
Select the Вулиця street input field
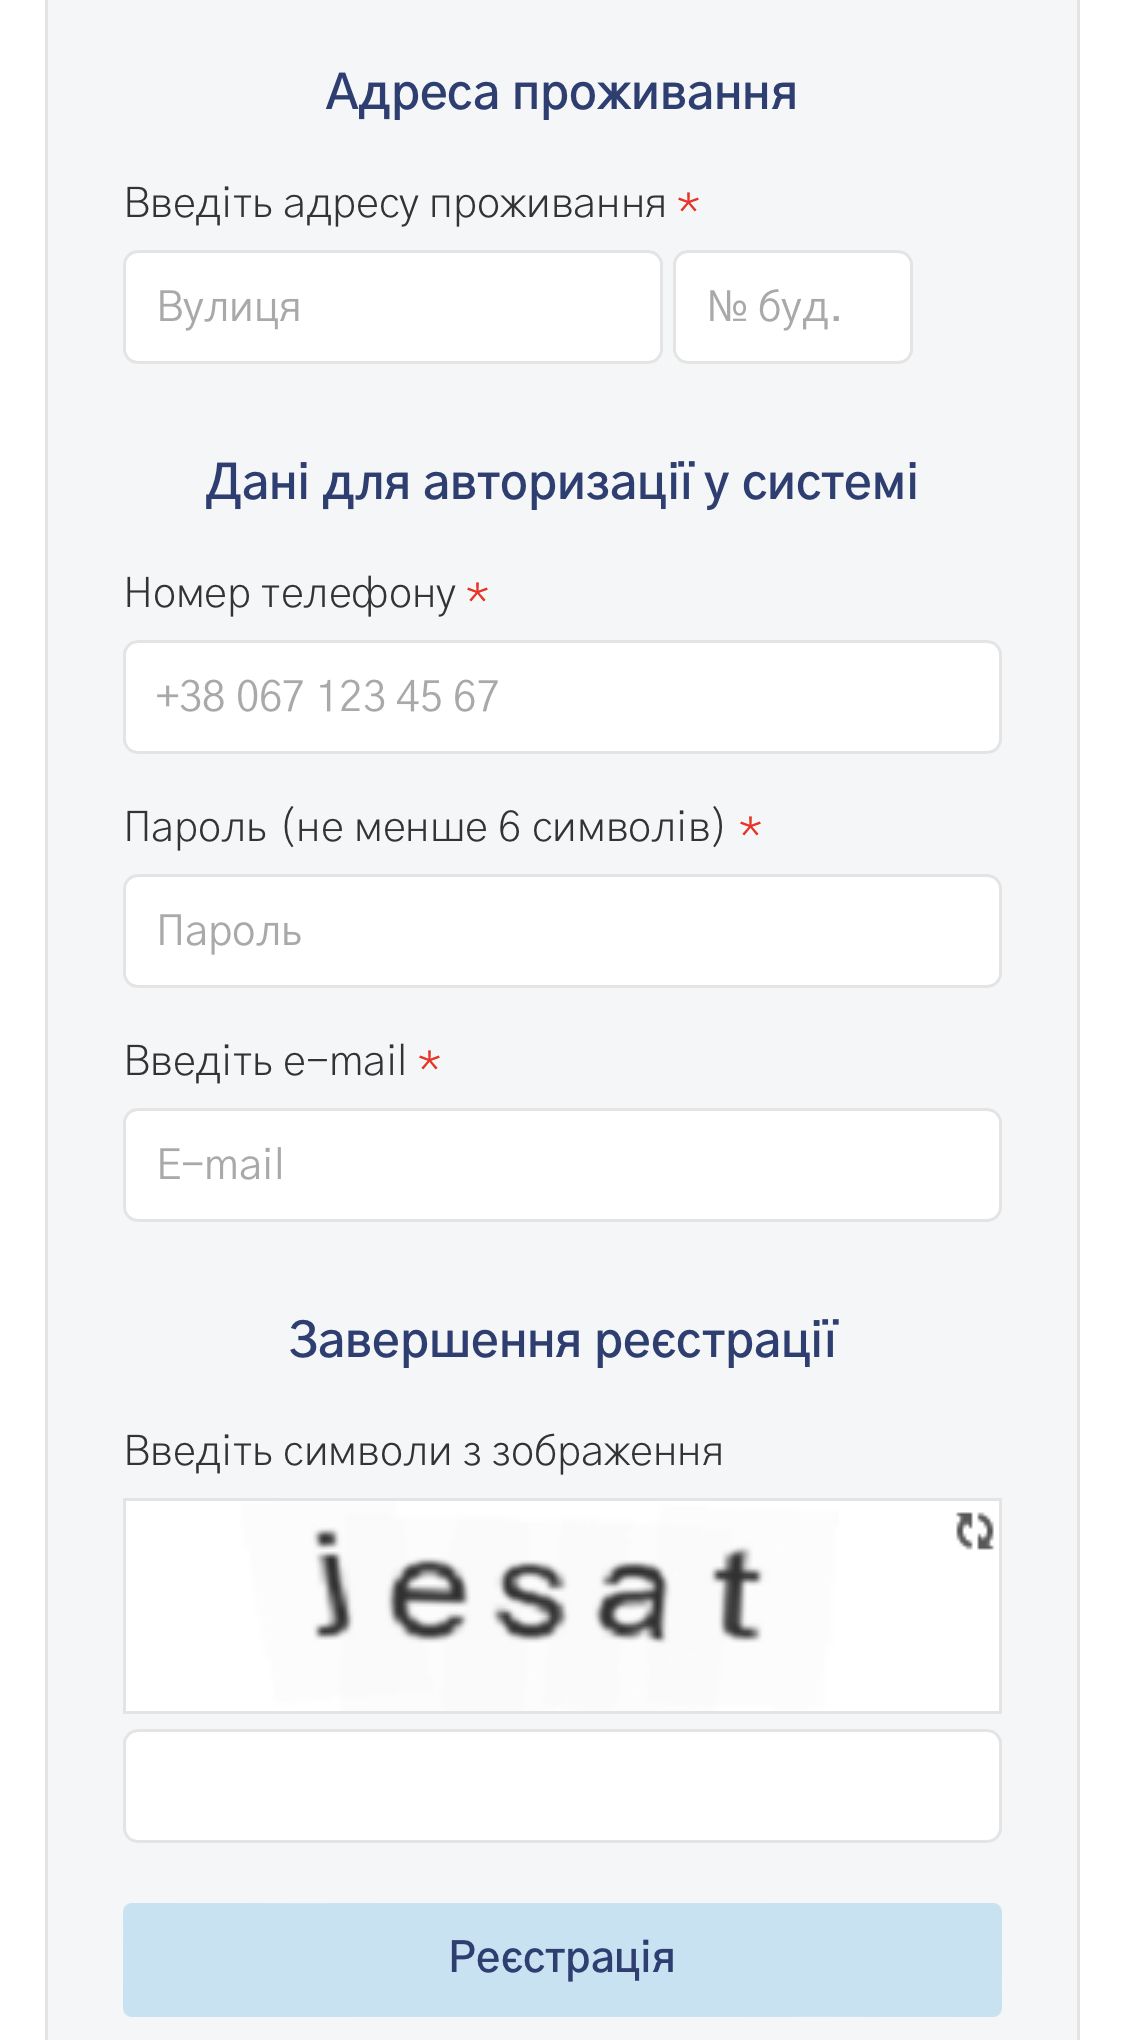[x=390, y=306]
